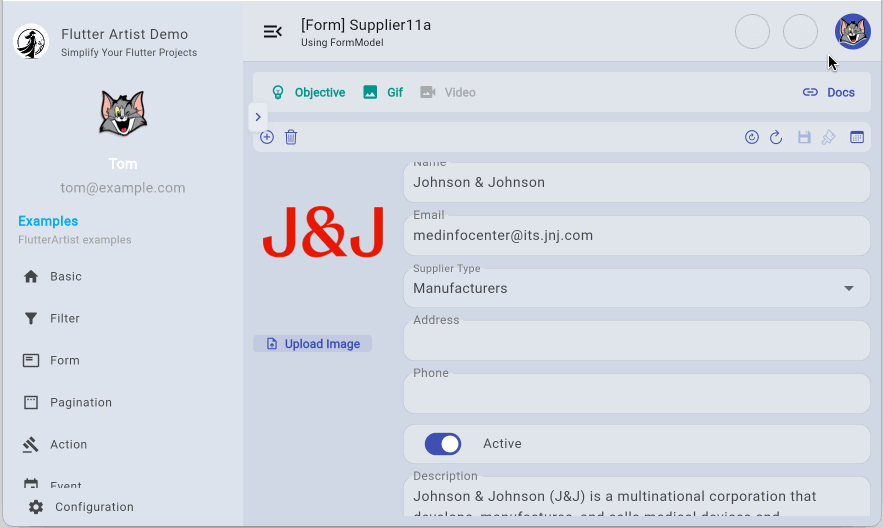Open the Docs link
The image size is (883, 528).
coord(829,92)
